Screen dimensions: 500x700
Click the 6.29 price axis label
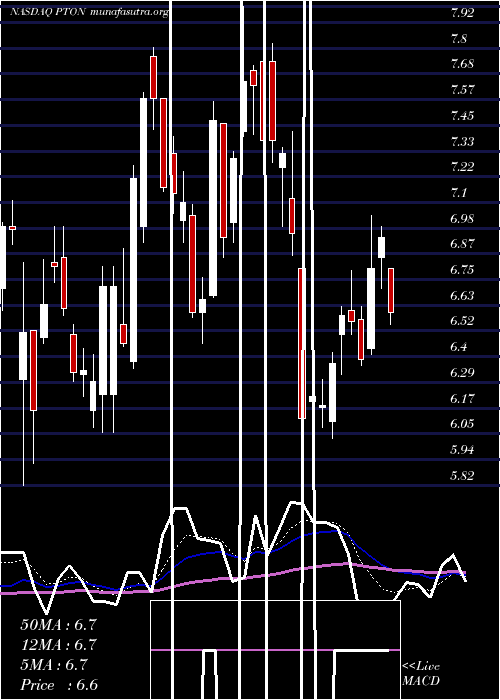point(462,373)
